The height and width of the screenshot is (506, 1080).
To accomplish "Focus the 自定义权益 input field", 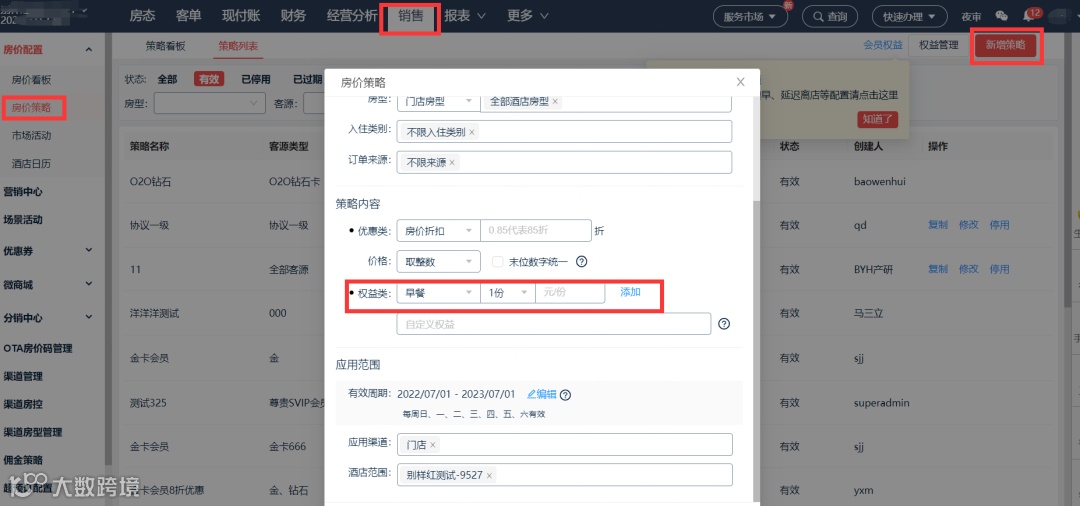I will coord(554,324).
